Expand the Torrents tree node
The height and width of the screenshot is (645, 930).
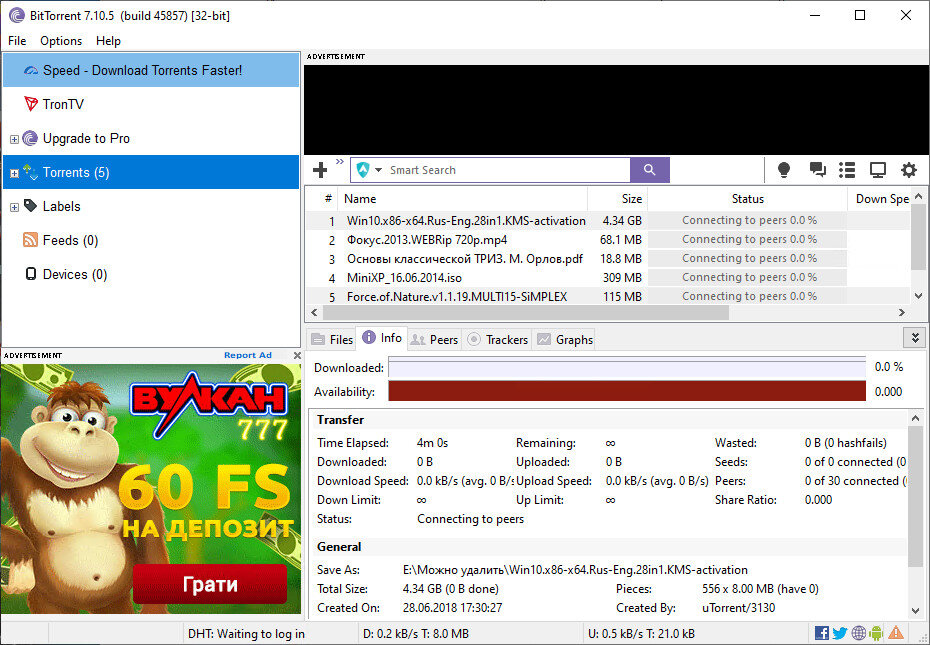[14, 173]
